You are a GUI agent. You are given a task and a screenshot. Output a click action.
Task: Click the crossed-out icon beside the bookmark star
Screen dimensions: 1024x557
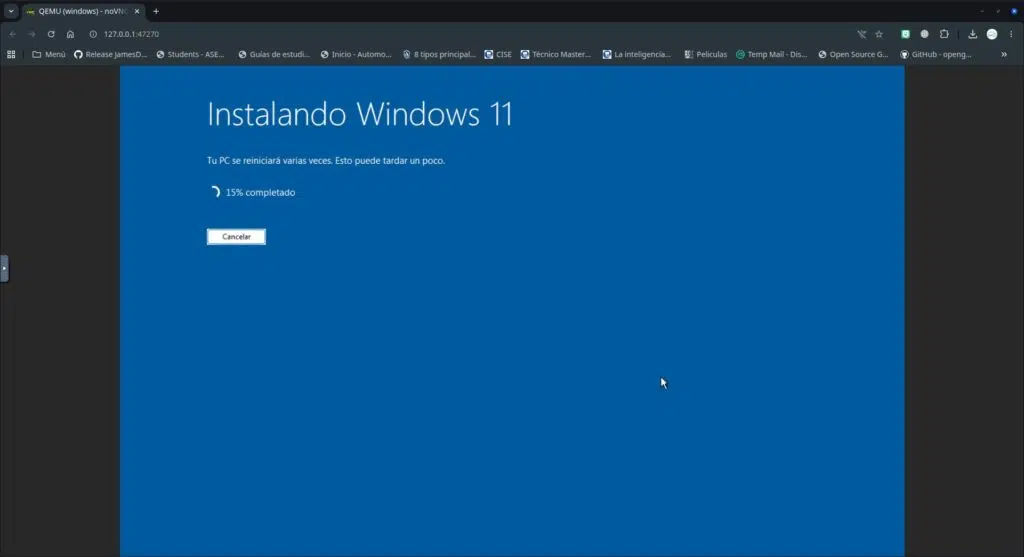[x=861, y=34]
